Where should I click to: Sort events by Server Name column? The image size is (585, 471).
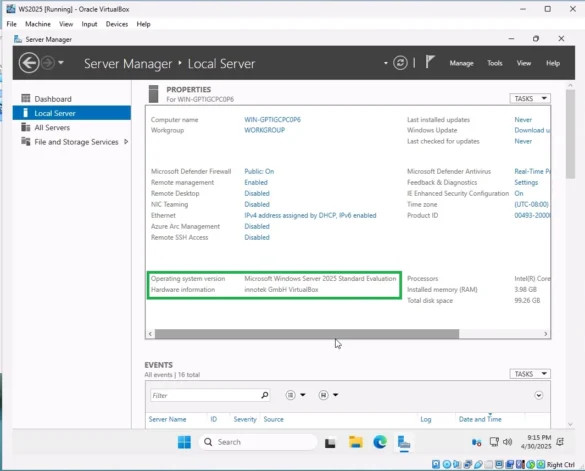point(167,419)
